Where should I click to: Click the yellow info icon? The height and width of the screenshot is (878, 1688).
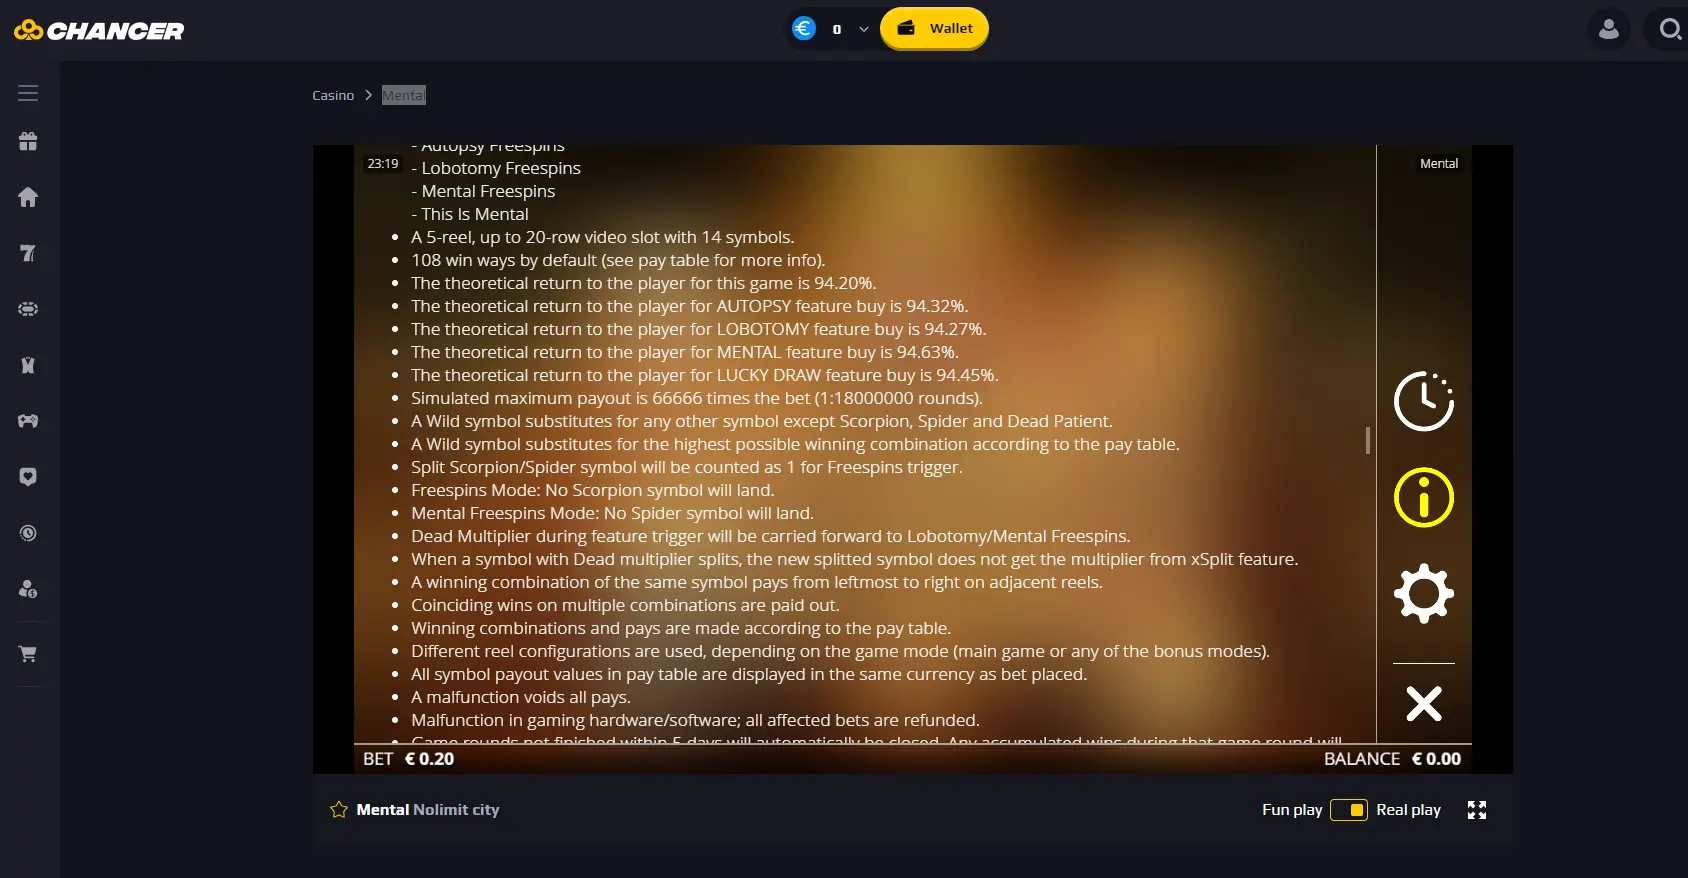pyautogui.click(x=1424, y=497)
